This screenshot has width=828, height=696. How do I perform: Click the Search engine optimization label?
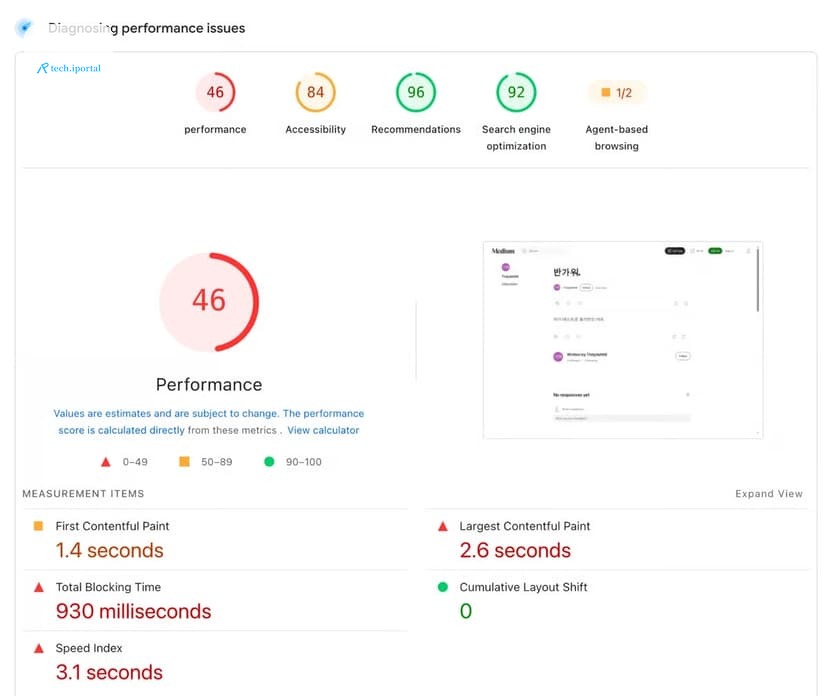click(x=516, y=138)
